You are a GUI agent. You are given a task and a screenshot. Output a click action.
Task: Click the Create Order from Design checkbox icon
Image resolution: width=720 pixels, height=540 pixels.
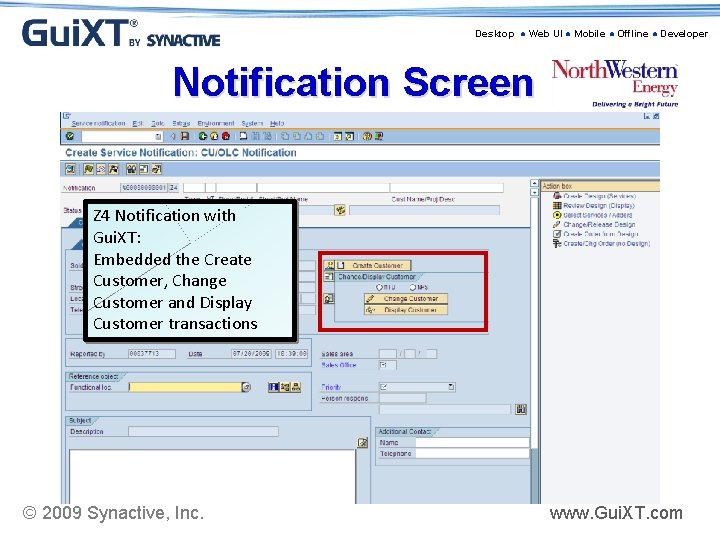pyautogui.click(x=557, y=234)
